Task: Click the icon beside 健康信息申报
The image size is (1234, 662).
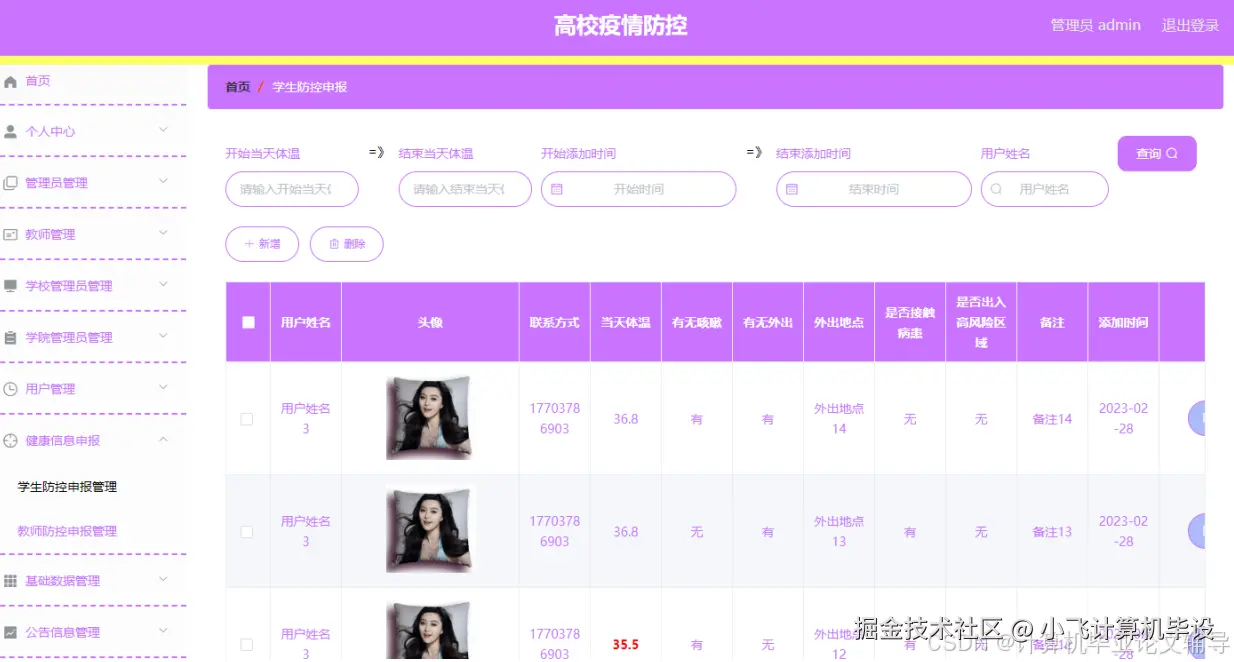Action: [11, 440]
